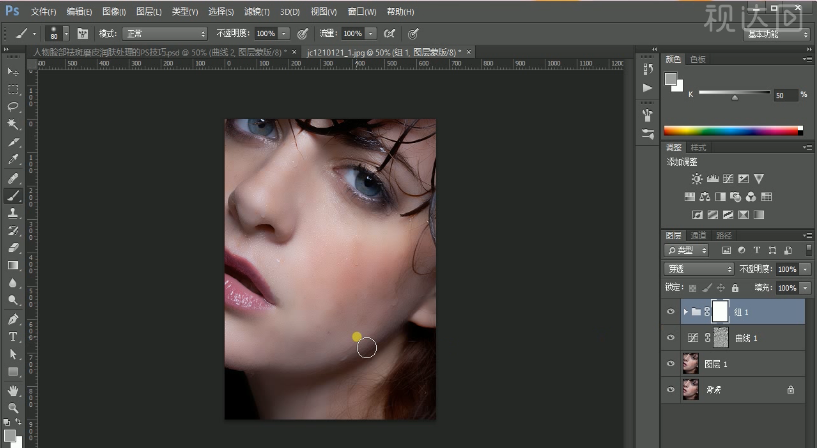Select the Eraser tool
817x448 pixels.
(13, 248)
